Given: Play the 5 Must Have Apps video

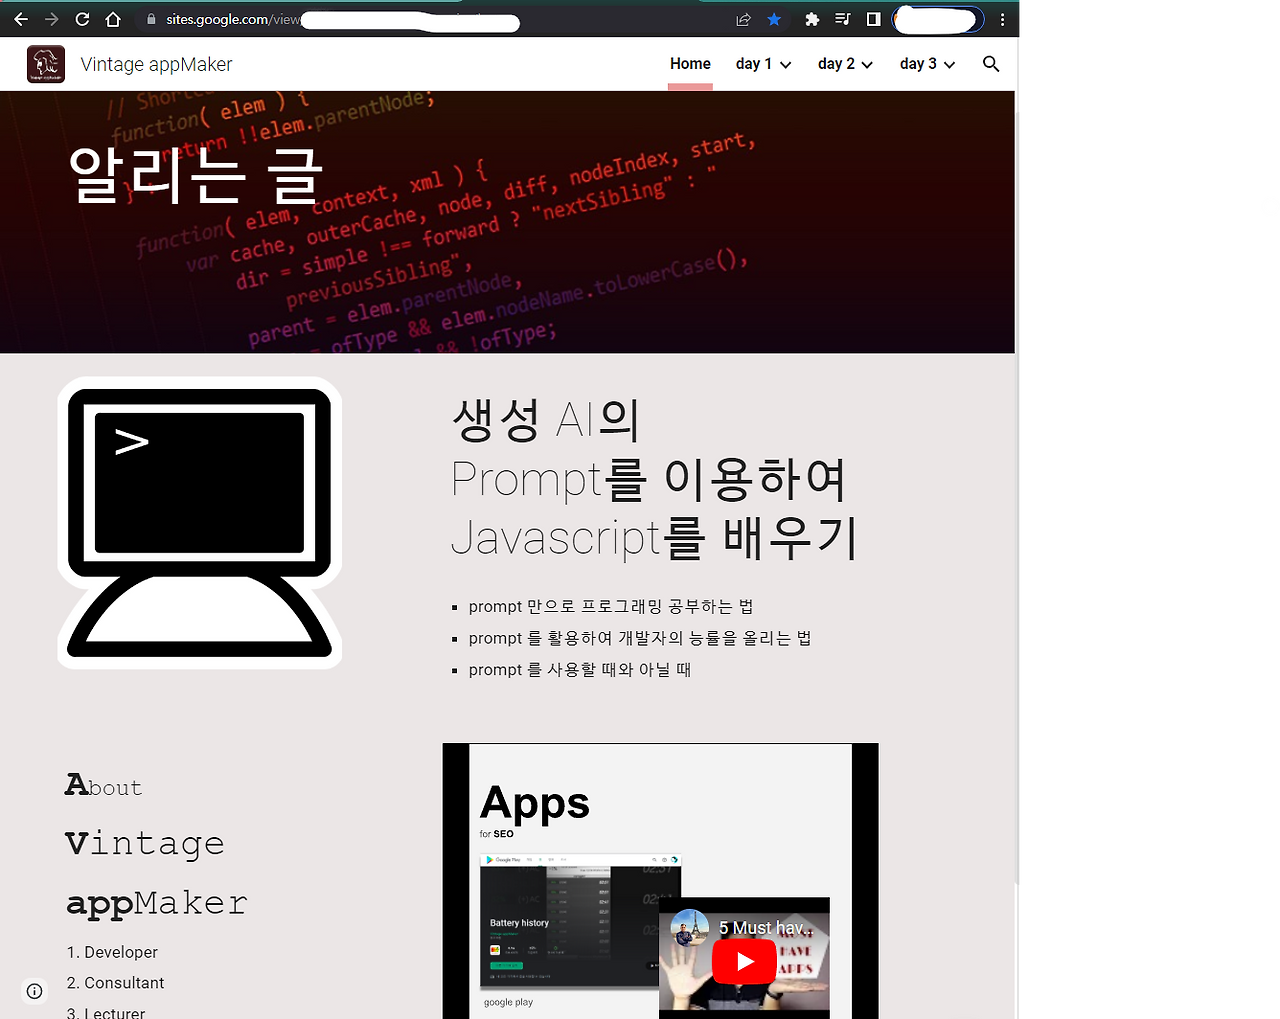Looking at the screenshot, I should click(744, 960).
